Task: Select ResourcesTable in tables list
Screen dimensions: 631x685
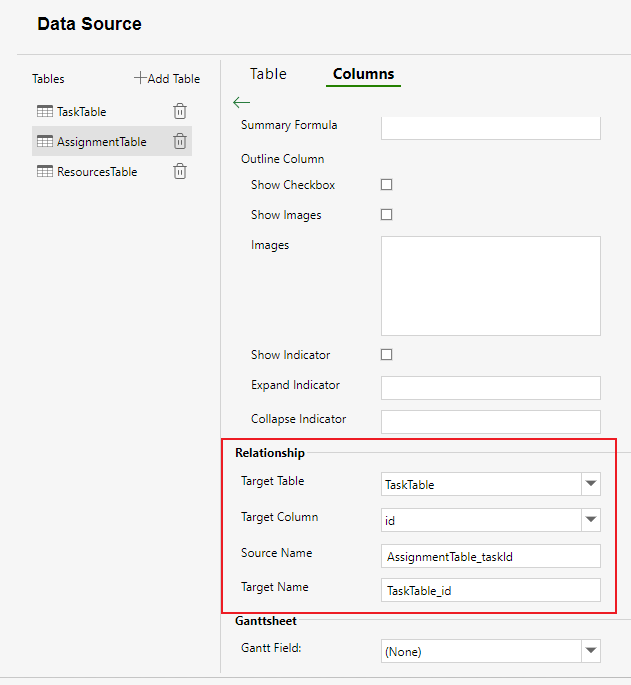Action: click(112, 172)
